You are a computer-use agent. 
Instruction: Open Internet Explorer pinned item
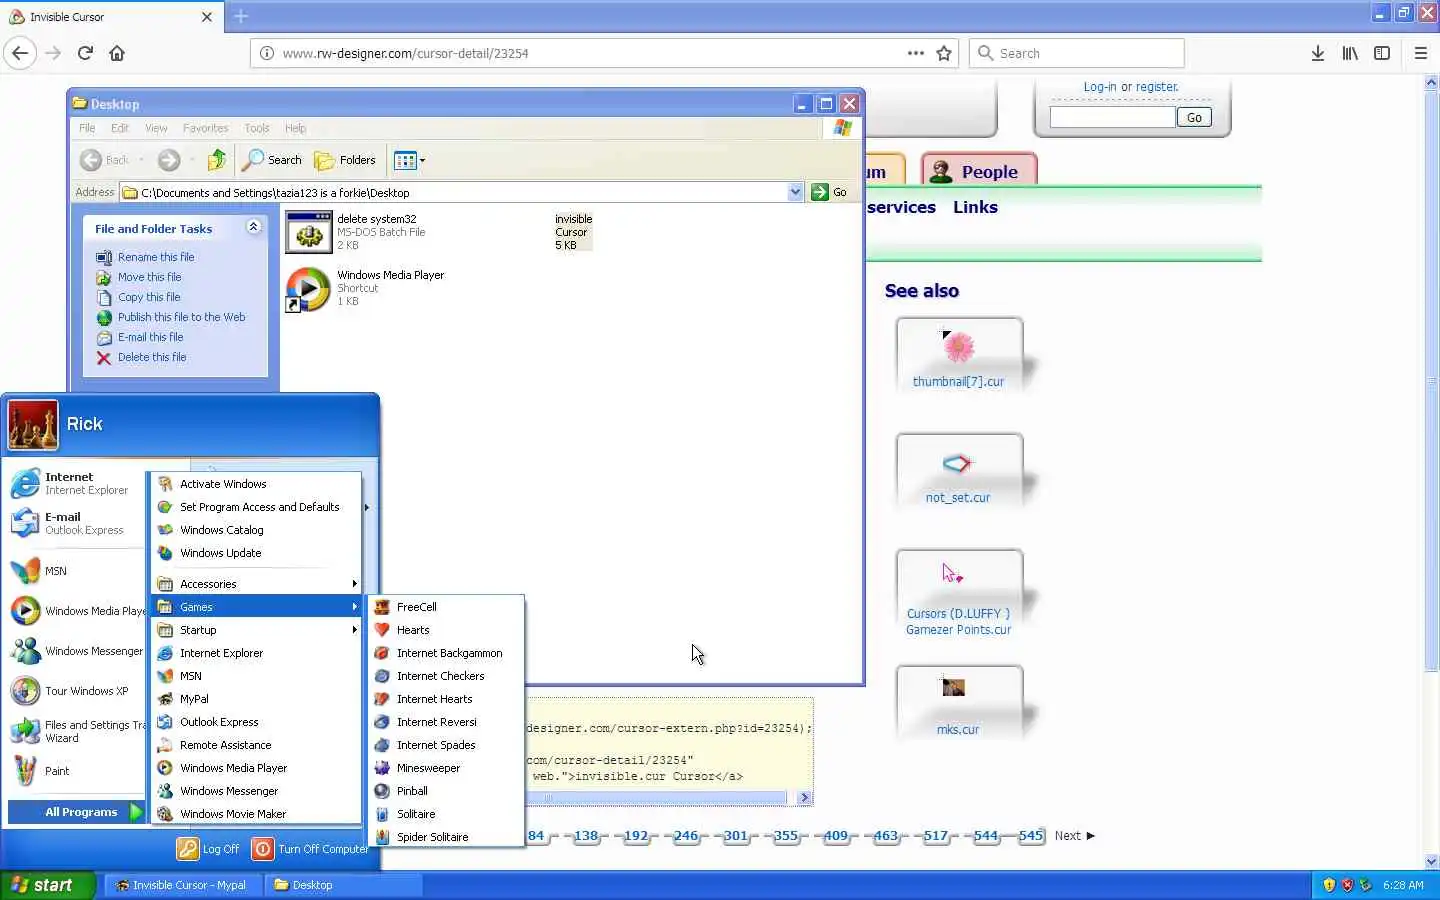(76, 483)
